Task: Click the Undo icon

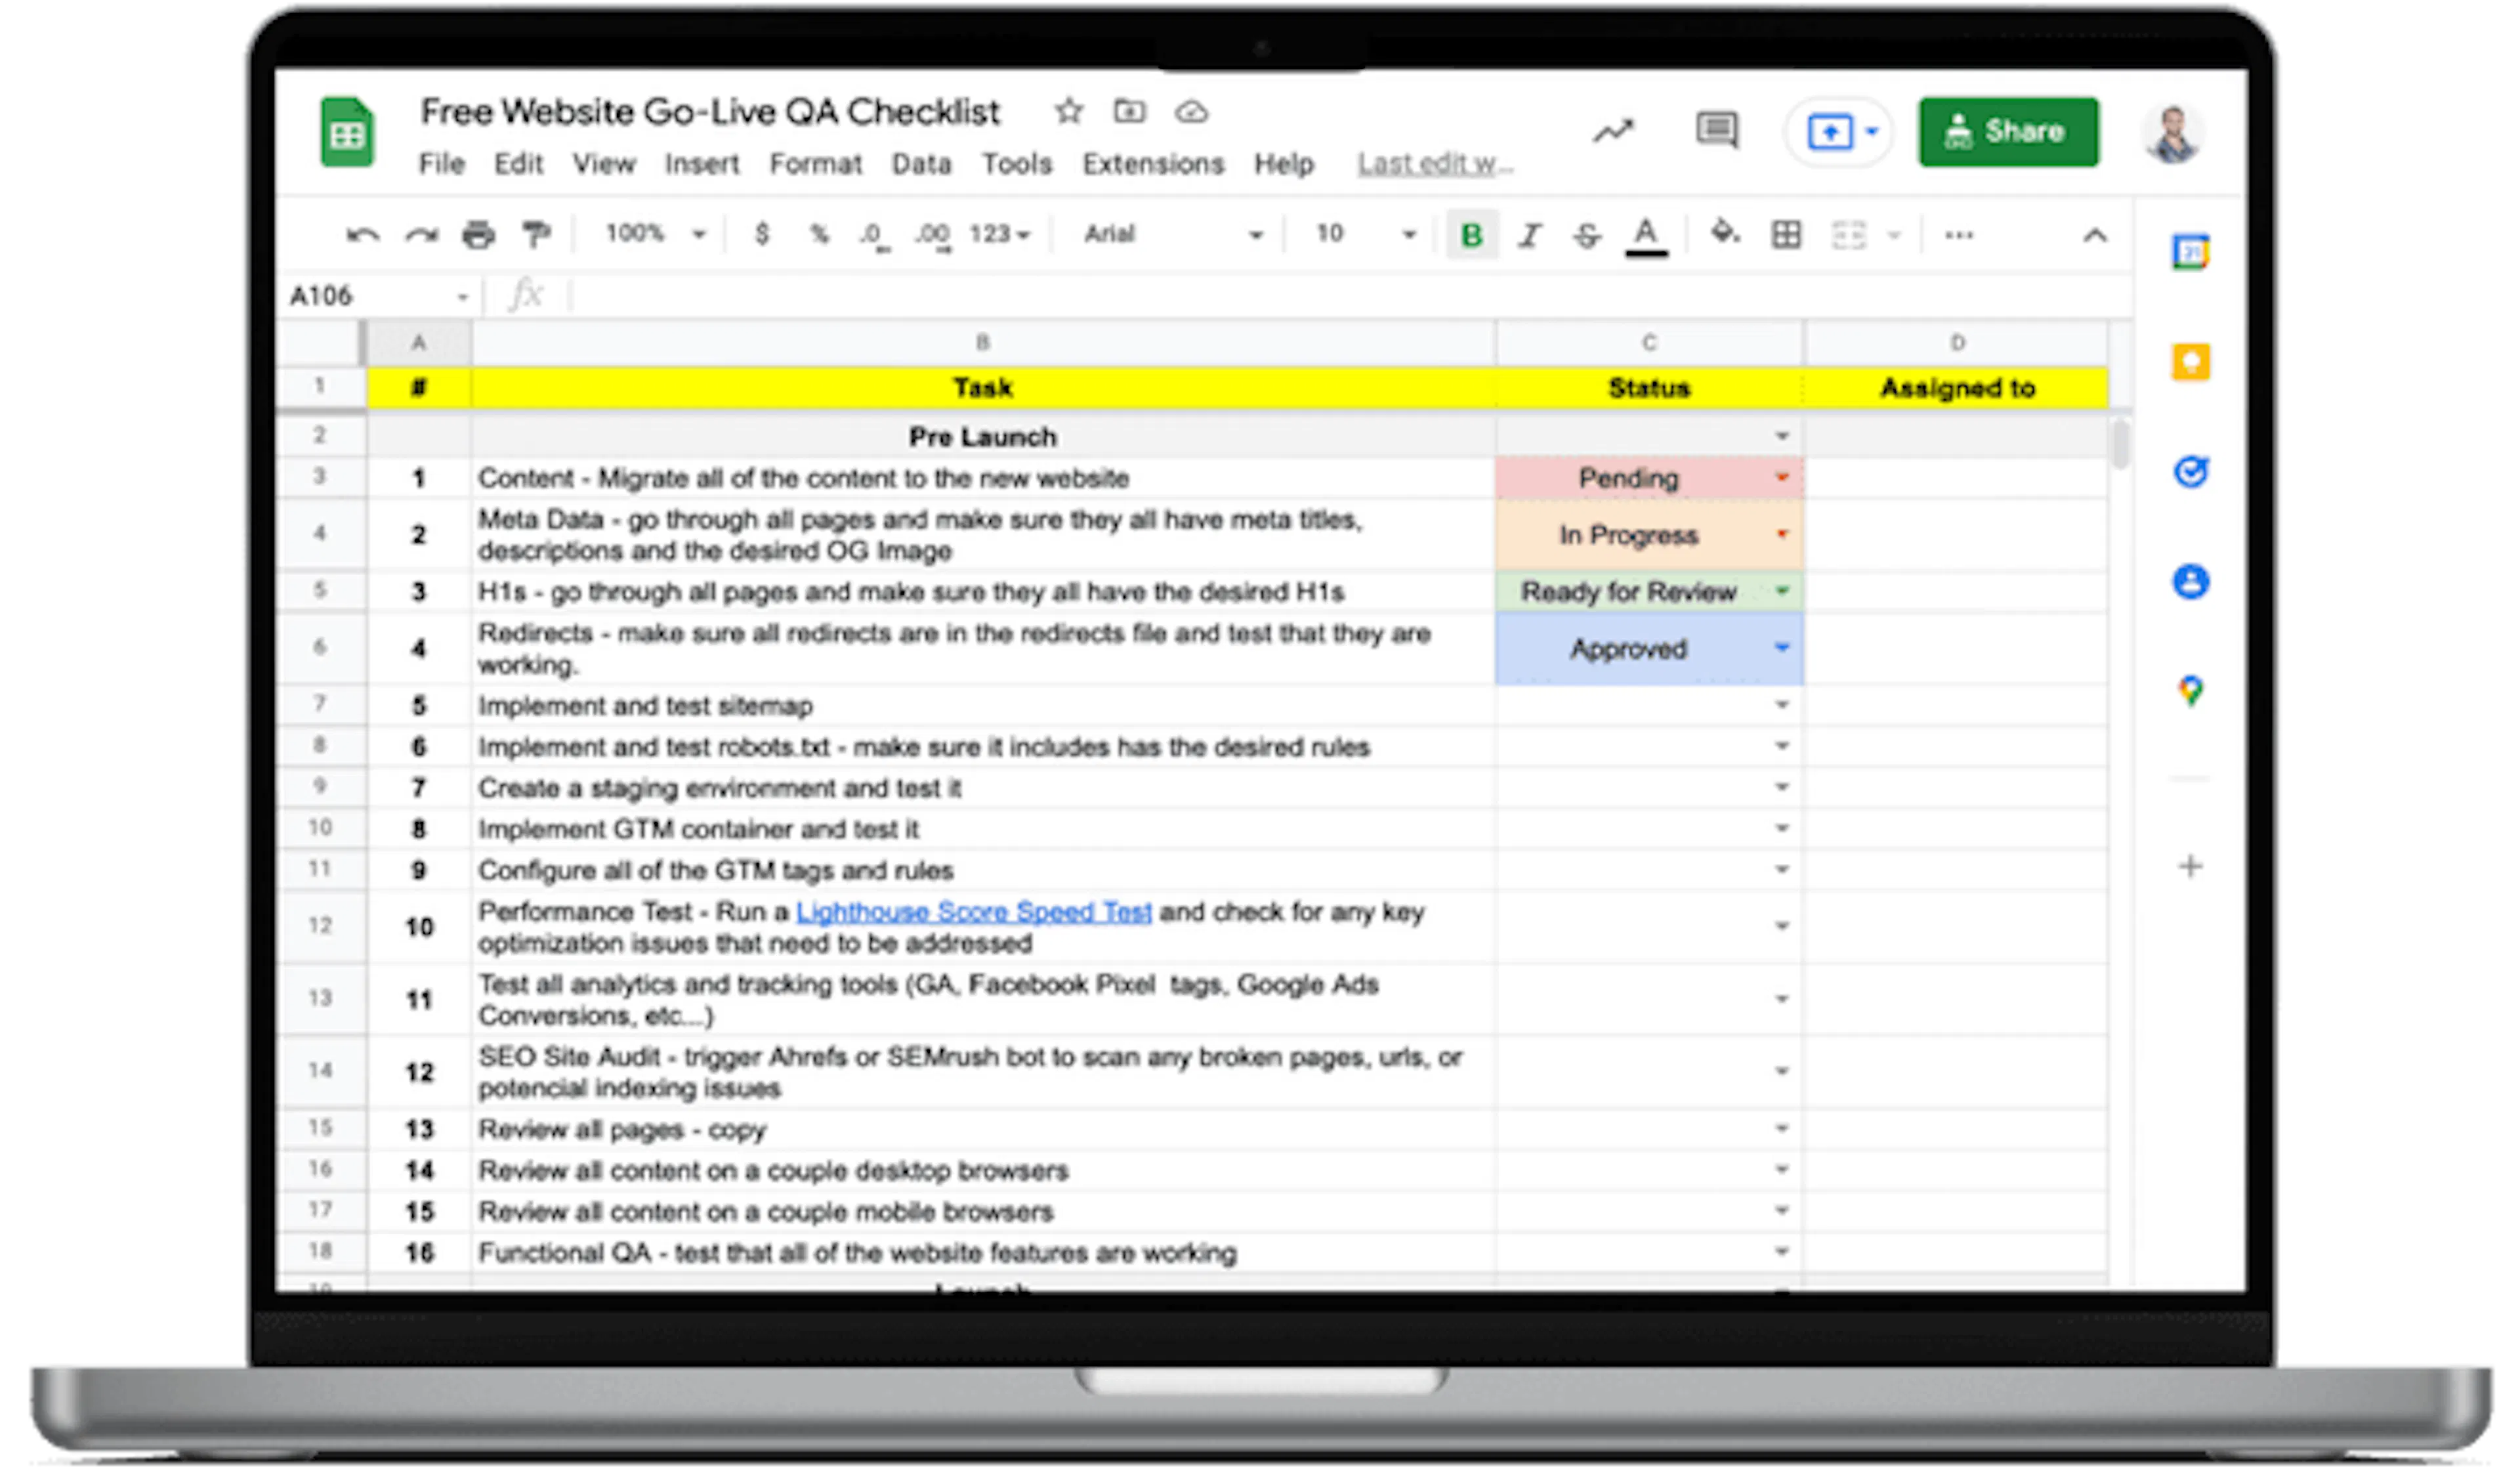Action: tap(365, 234)
